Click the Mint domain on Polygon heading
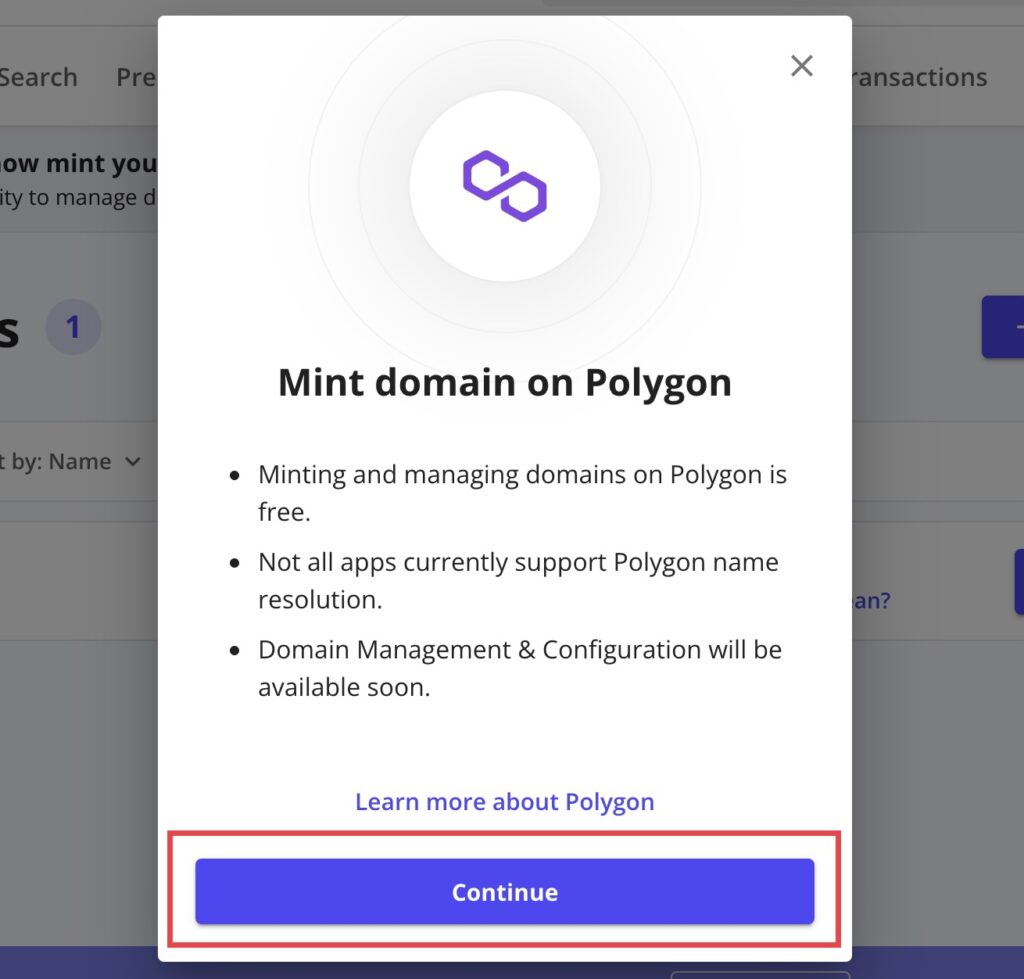The image size is (1024, 979). coord(504,382)
